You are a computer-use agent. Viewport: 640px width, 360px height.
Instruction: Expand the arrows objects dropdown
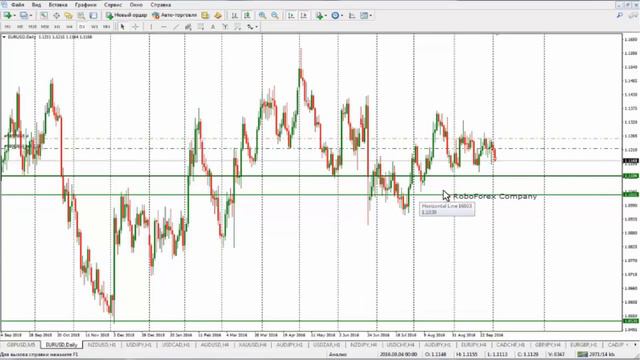tap(256, 27)
